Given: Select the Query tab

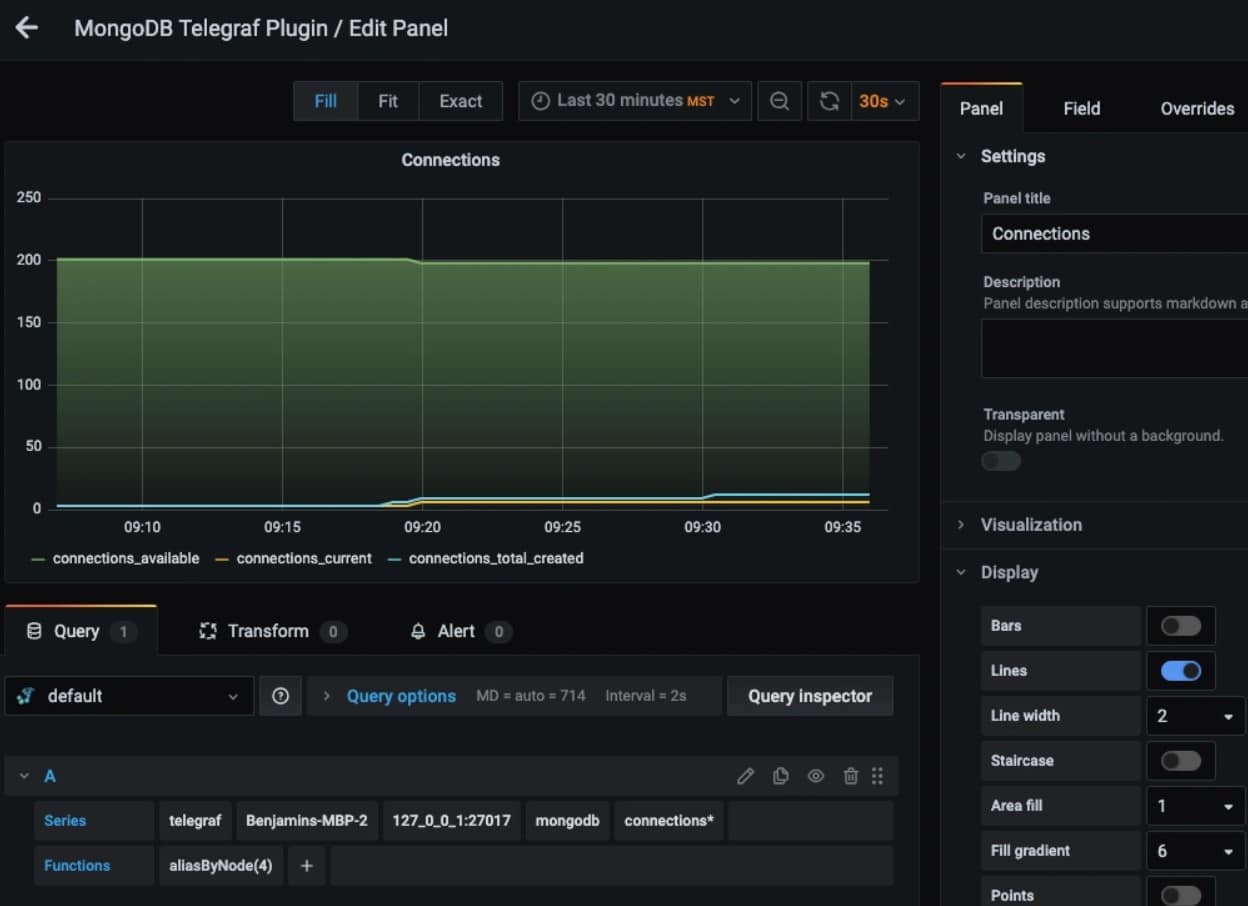Looking at the screenshot, I should (81, 631).
